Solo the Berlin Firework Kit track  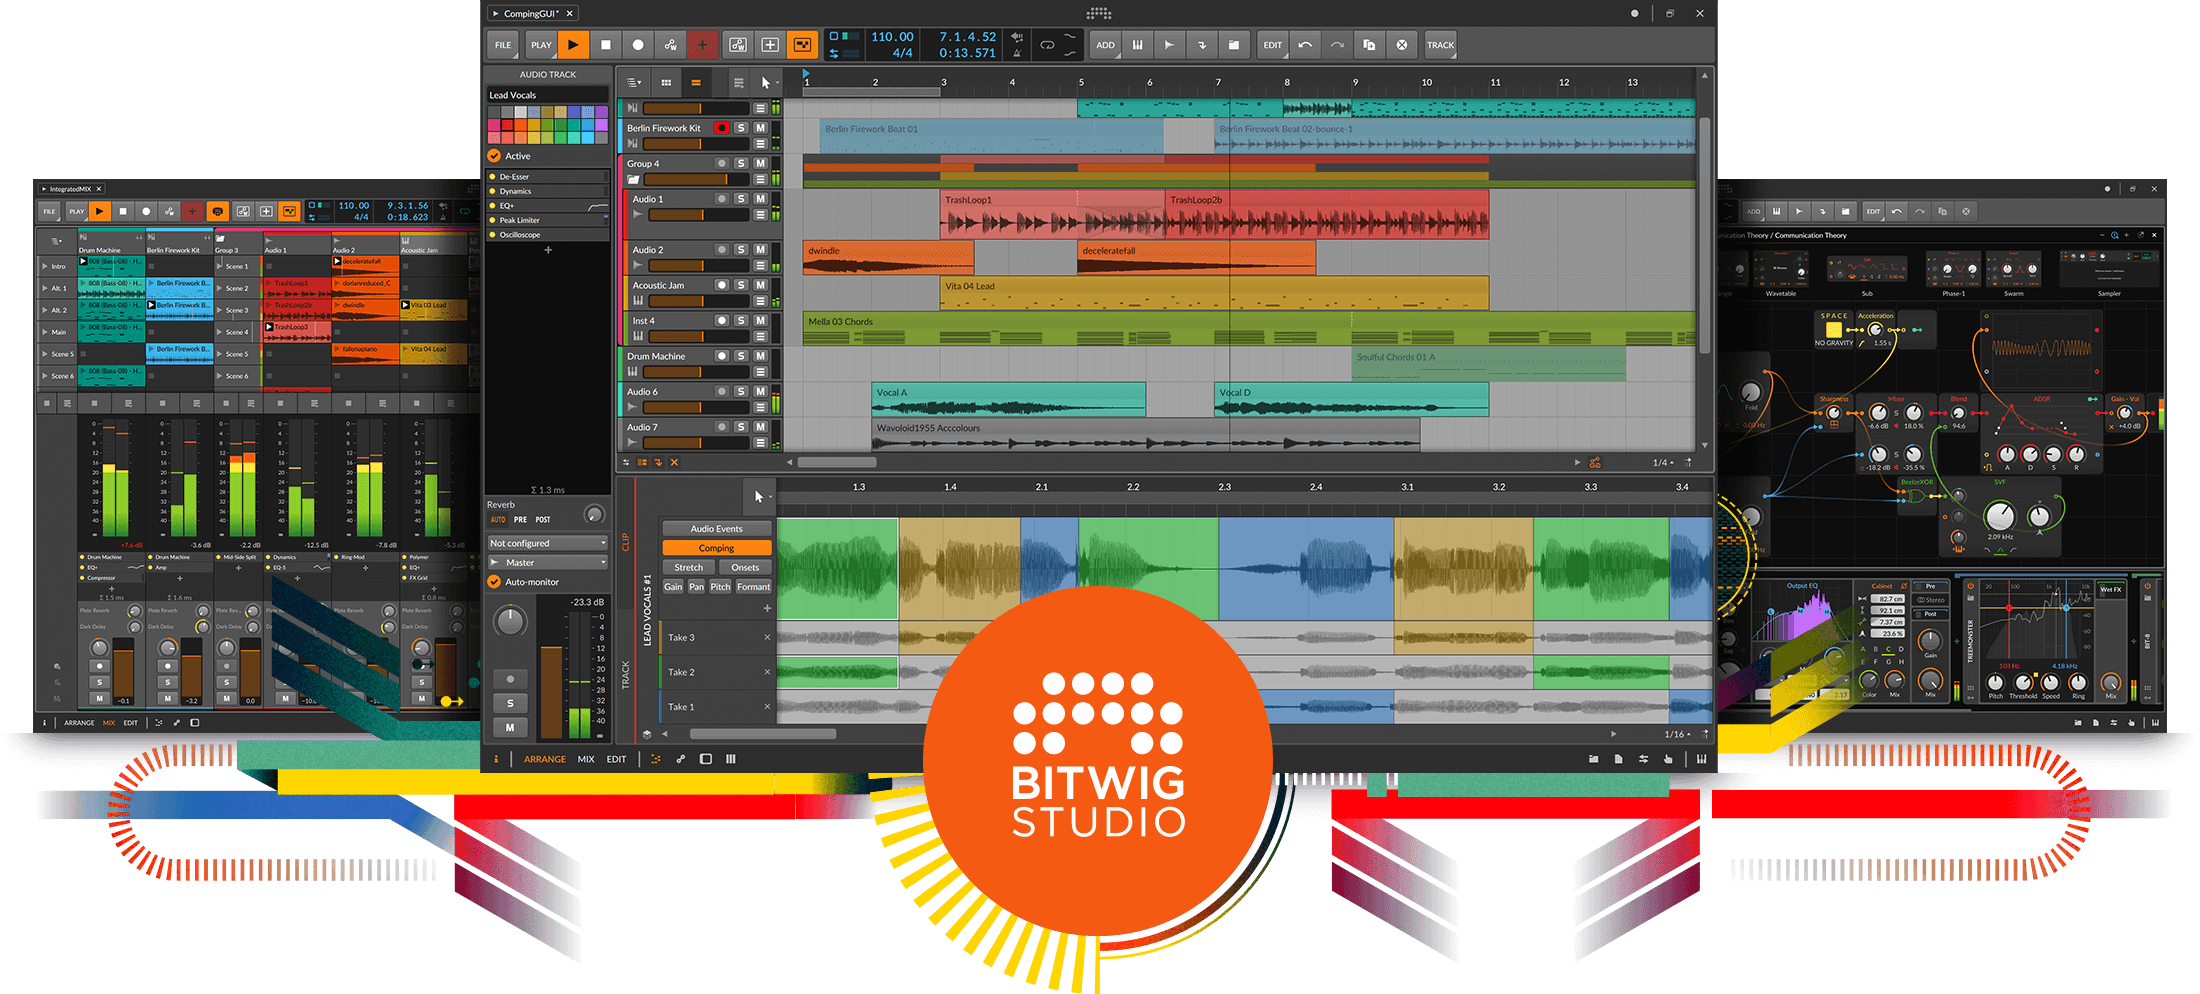pos(741,128)
